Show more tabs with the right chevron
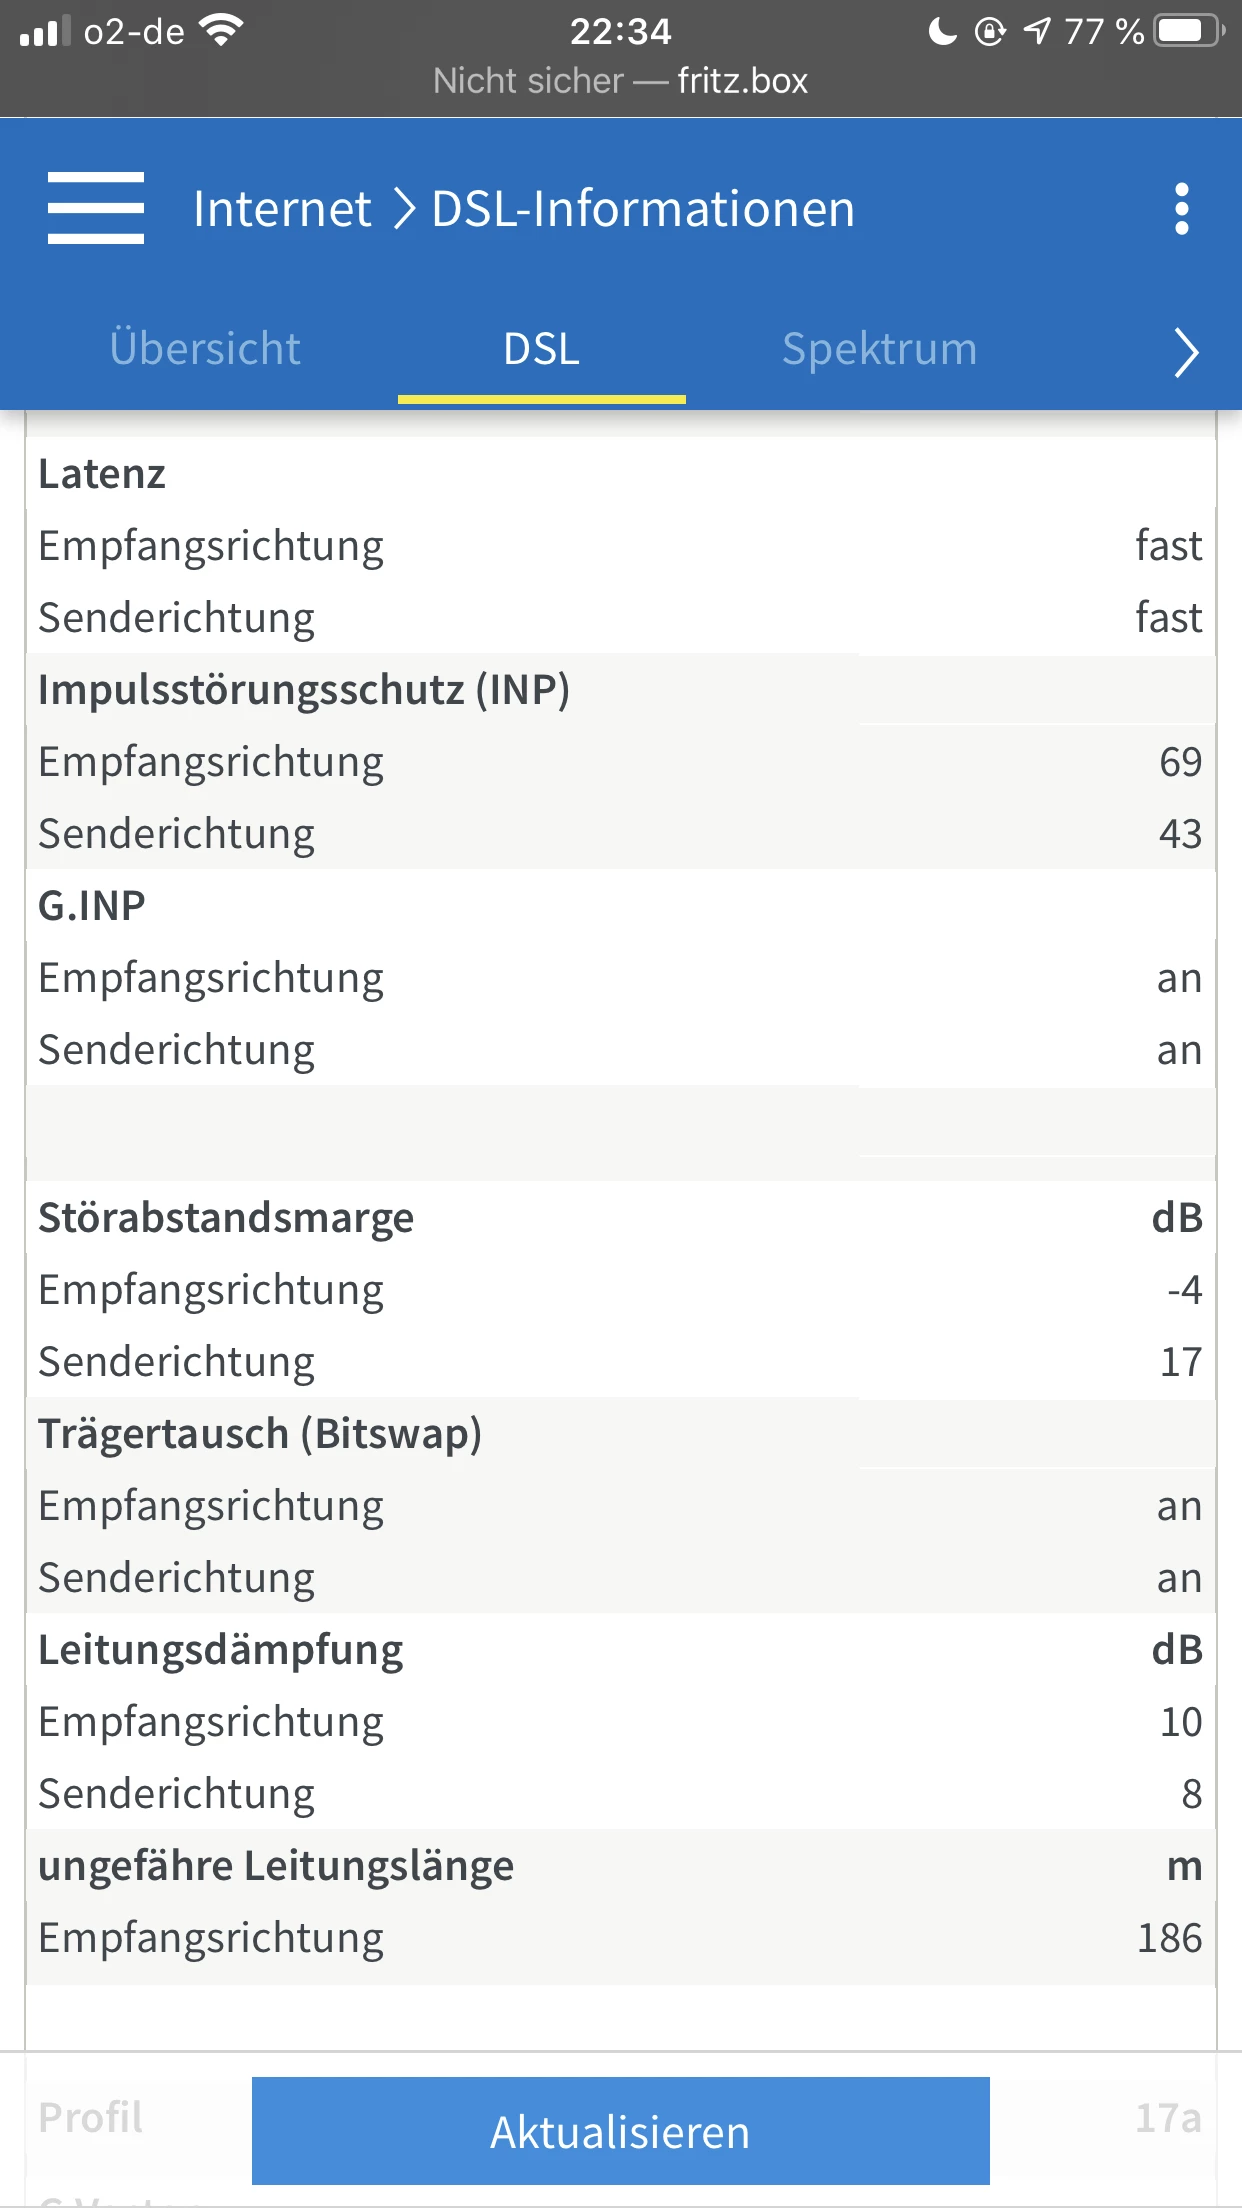Viewport: 1242px width, 2208px height. point(1185,352)
